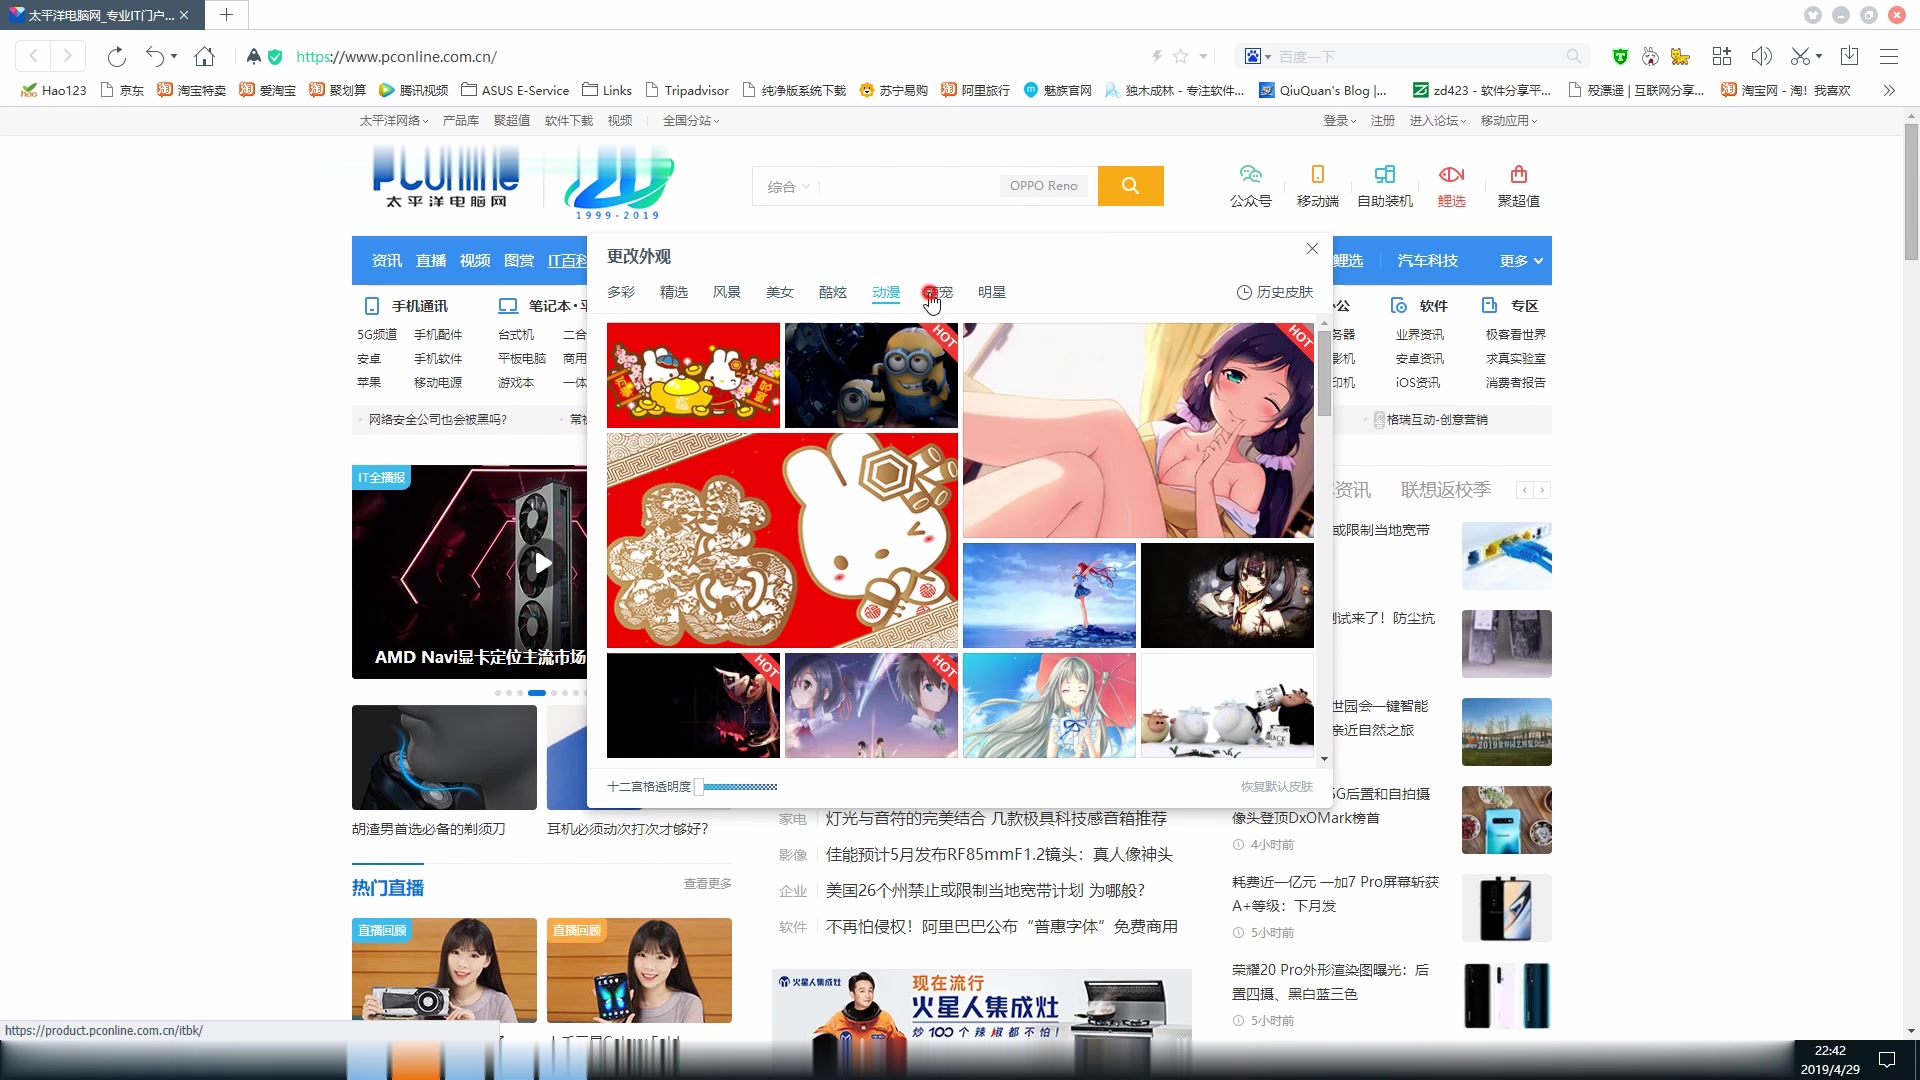Open the browser hamburger menu
The width and height of the screenshot is (1920, 1080).
point(1888,56)
